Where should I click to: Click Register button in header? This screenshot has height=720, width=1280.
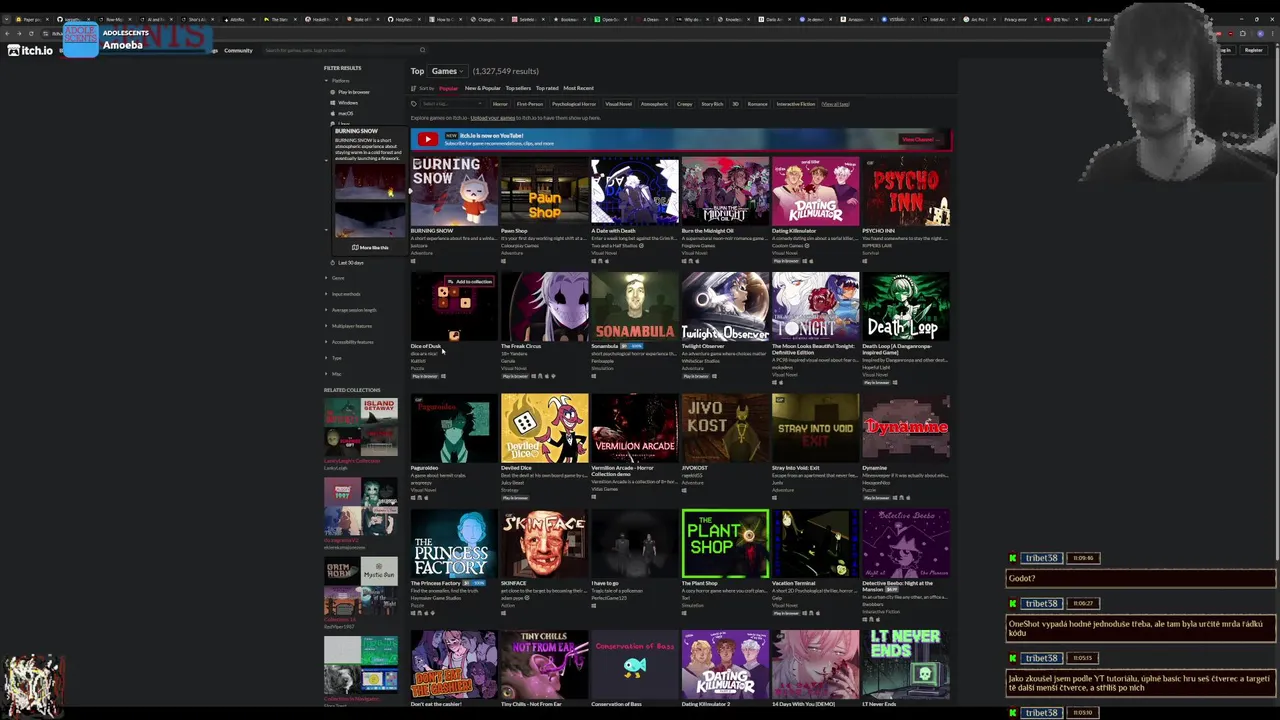pos(1252,50)
